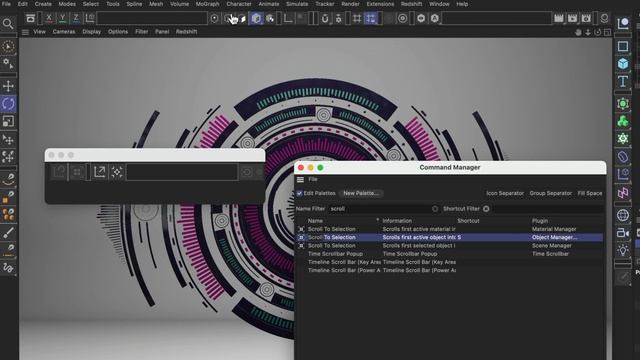Click the highlighted cube mode icon in top toolbar
This screenshot has height=360, width=640.
point(256,18)
